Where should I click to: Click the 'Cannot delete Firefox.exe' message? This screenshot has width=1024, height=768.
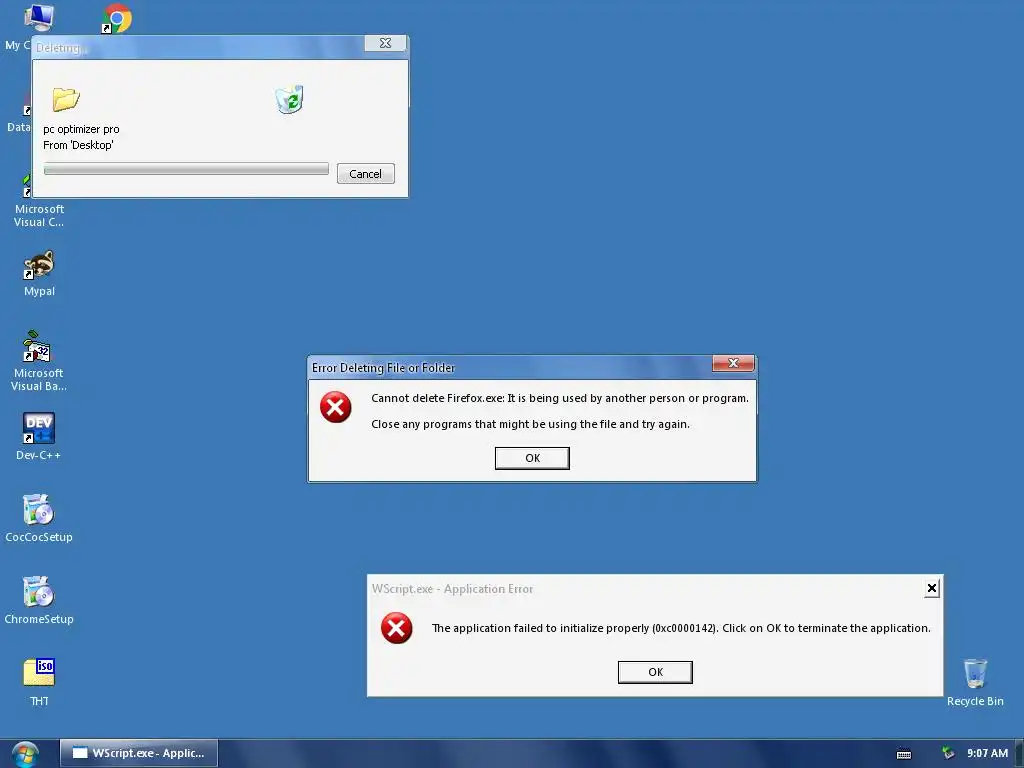[x=560, y=398]
